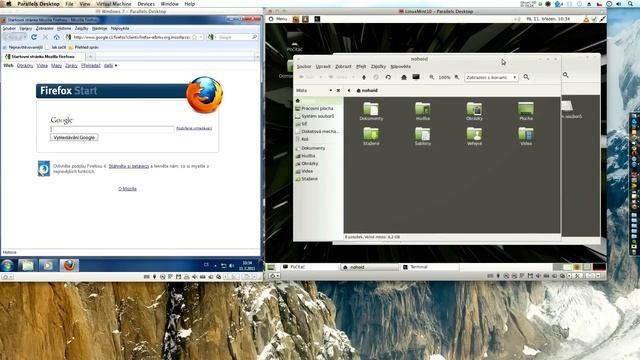
Task: Click the O Mozille link
Action: (127, 189)
